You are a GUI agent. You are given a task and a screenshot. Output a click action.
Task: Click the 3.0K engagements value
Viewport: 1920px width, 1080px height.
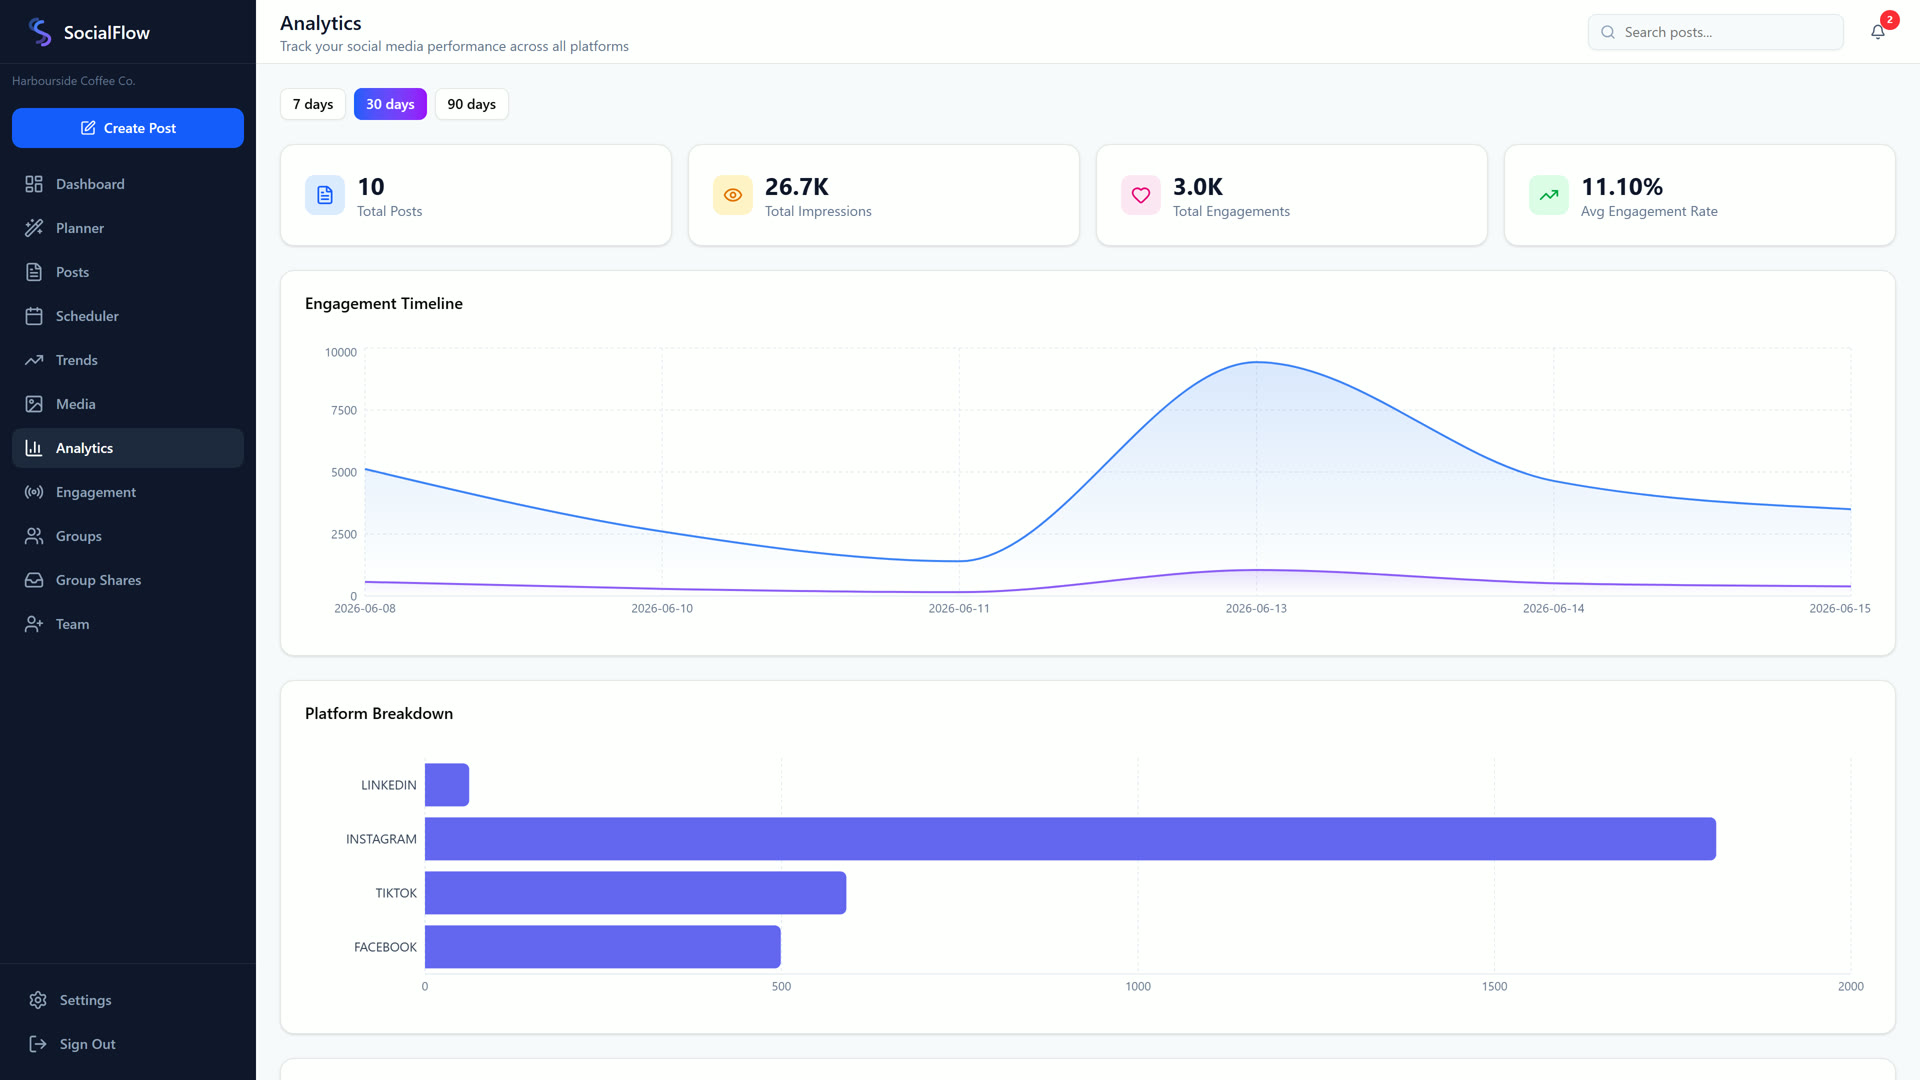click(1198, 187)
